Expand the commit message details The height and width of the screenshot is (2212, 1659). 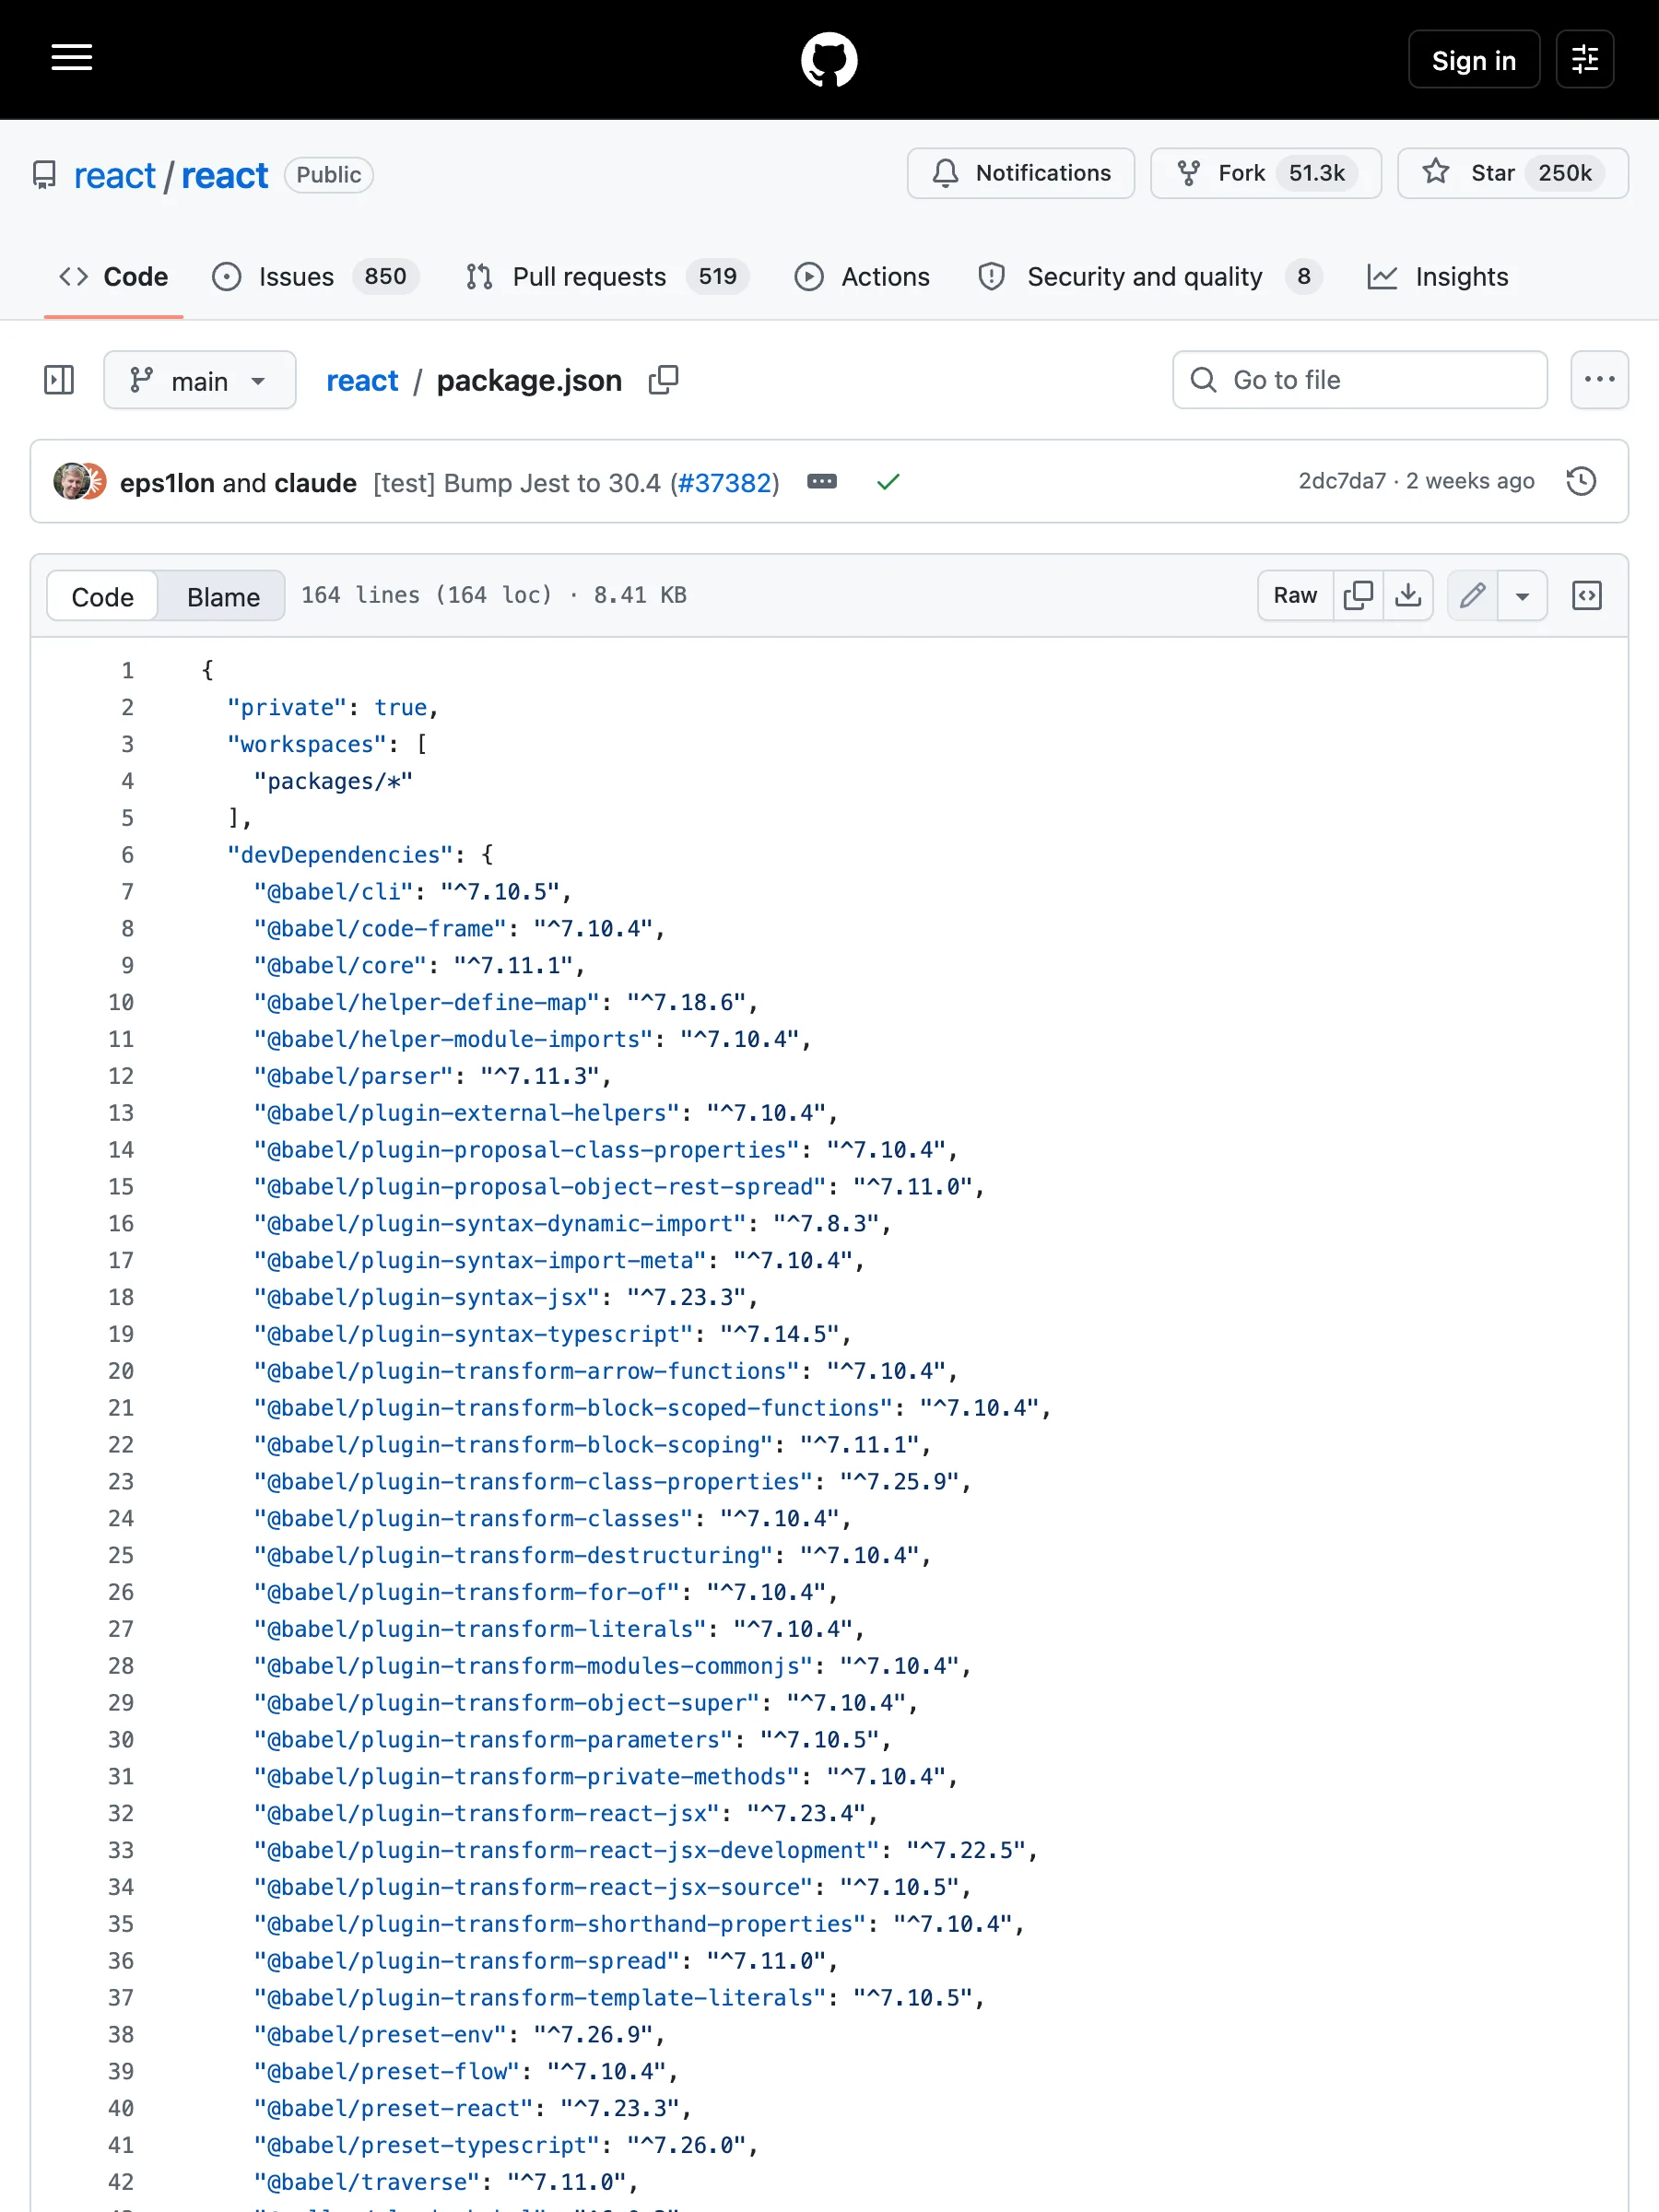(x=822, y=482)
